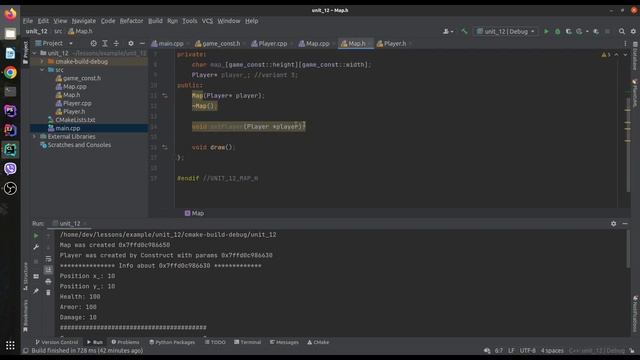
Task: Collapse the src folder
Action: coord(42,70)
